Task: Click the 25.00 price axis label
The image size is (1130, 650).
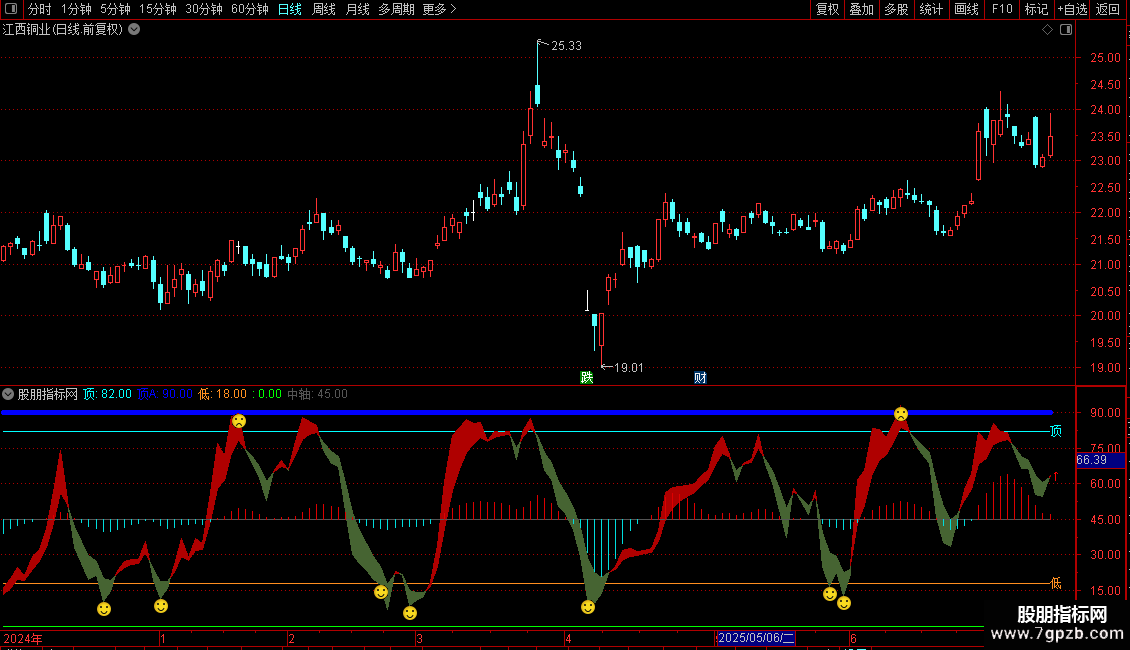Action: (1105, 58)
